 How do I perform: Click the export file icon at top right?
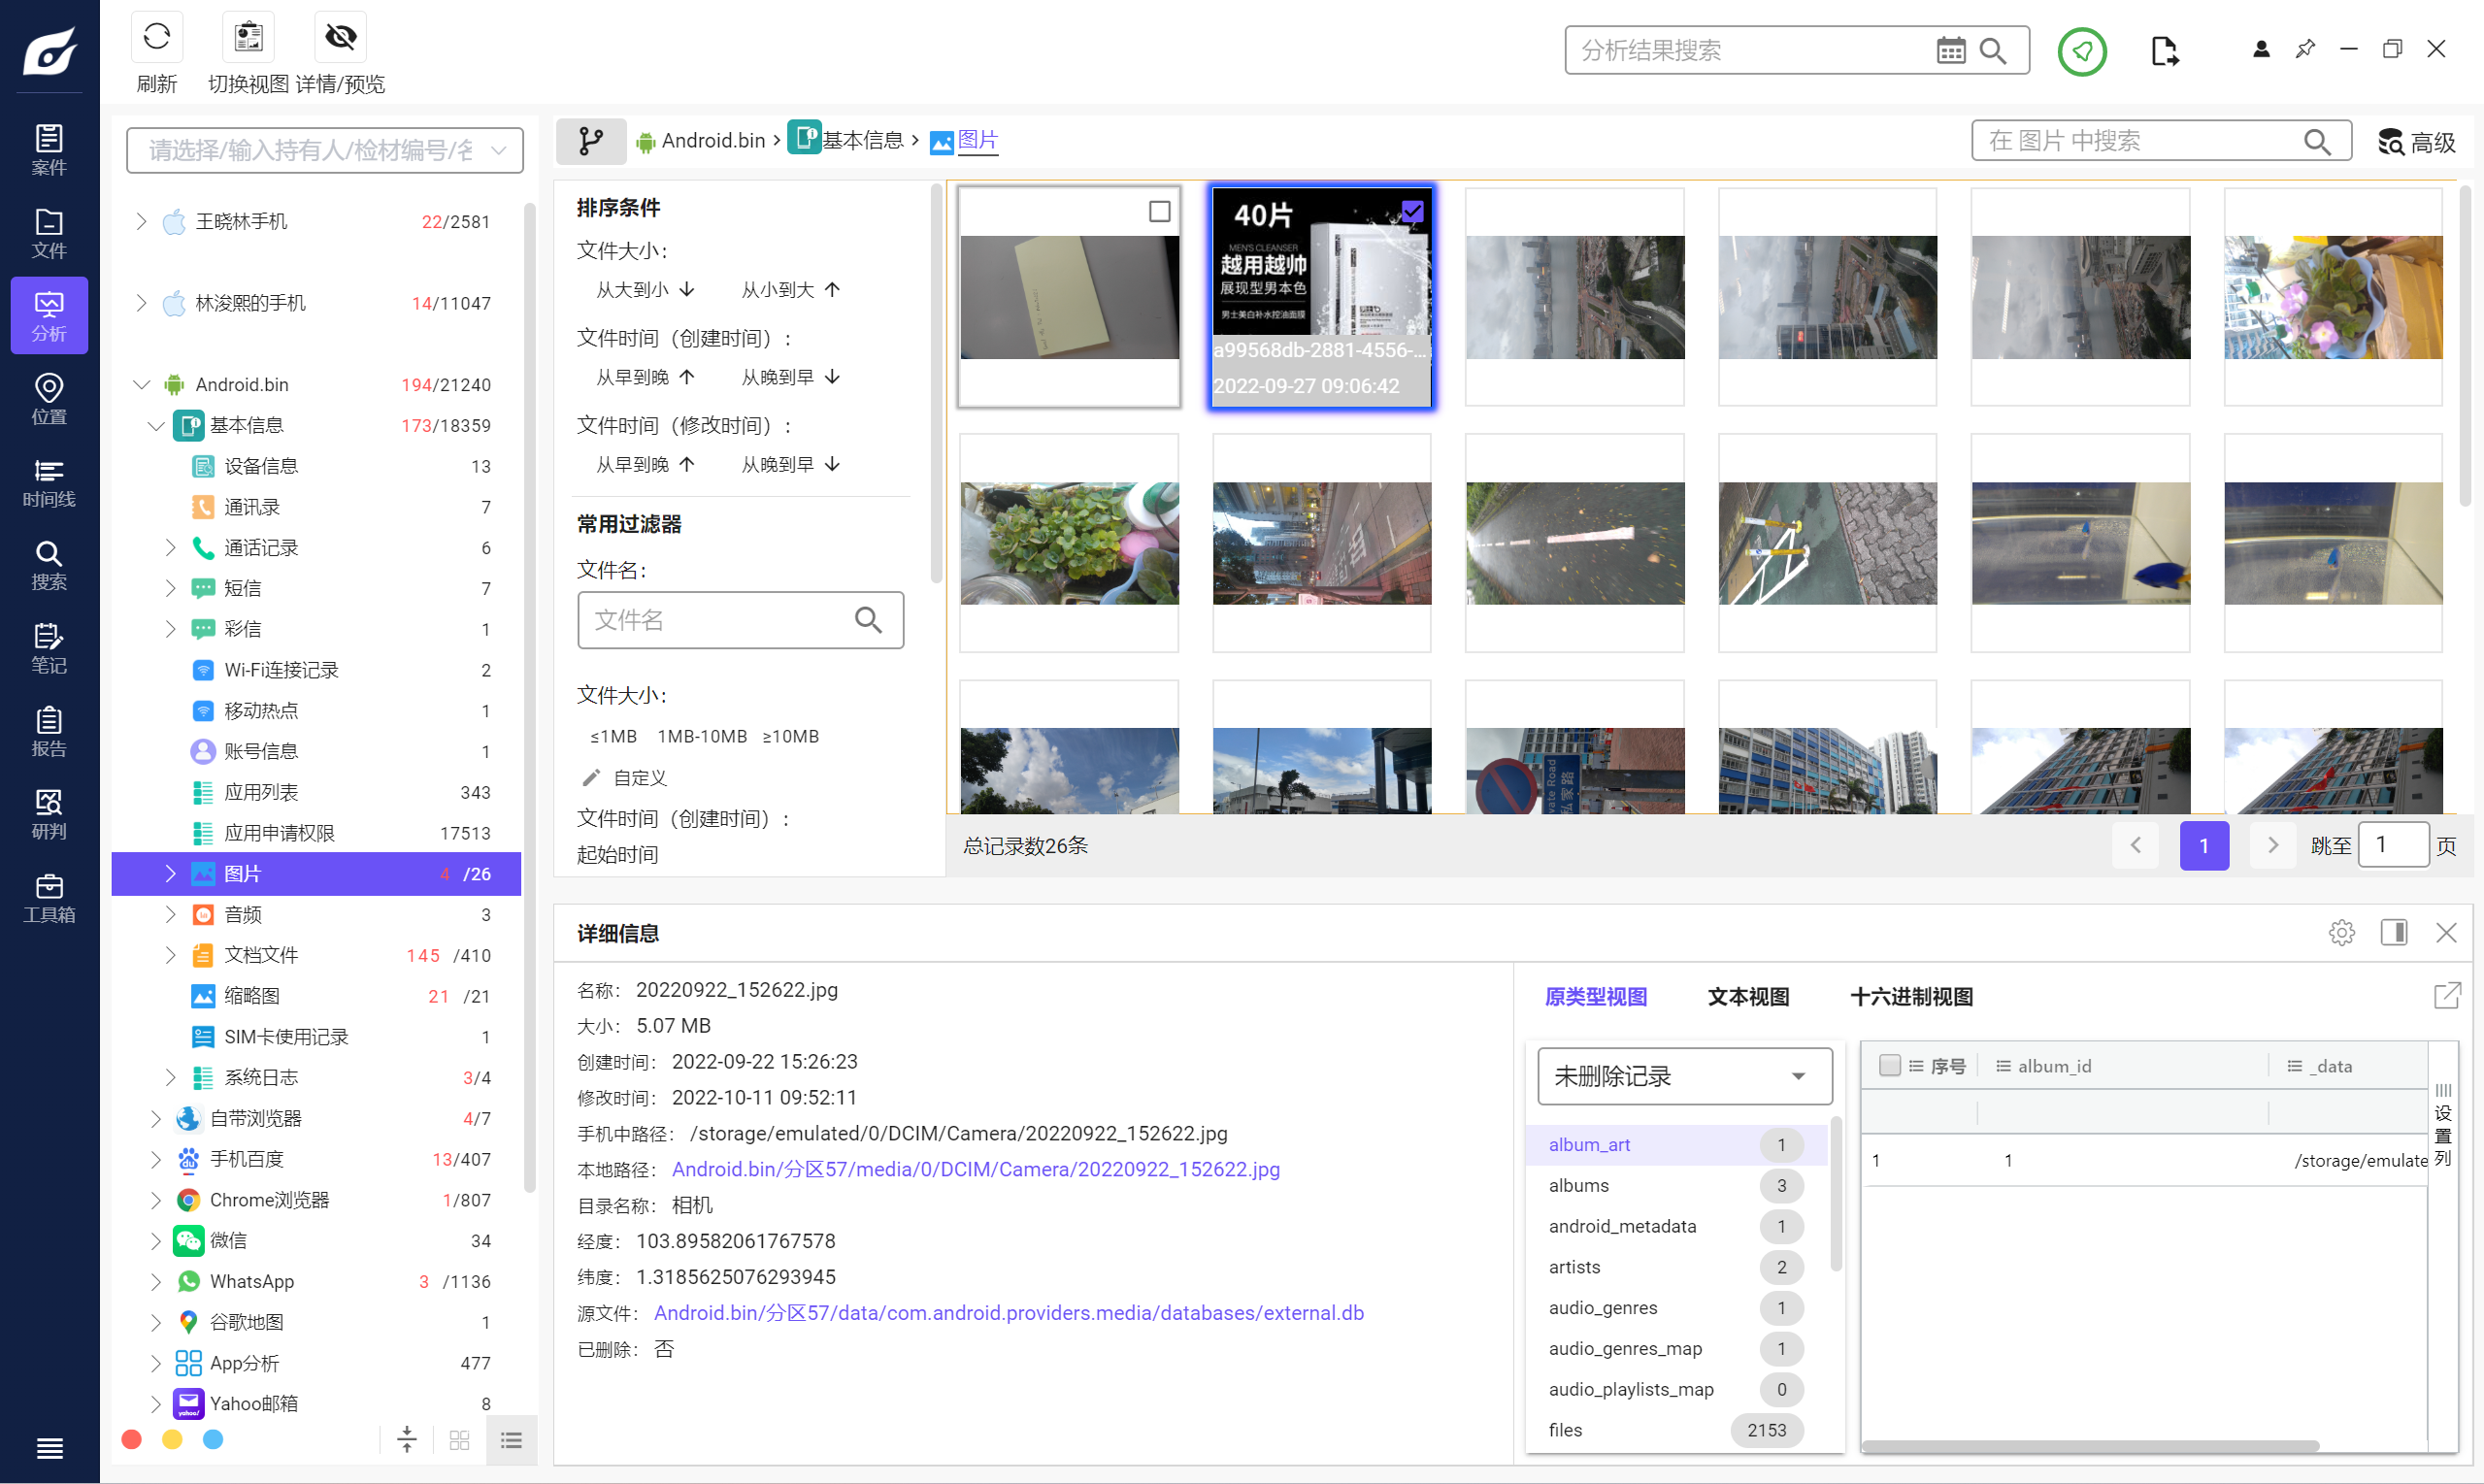(2164, 51)
